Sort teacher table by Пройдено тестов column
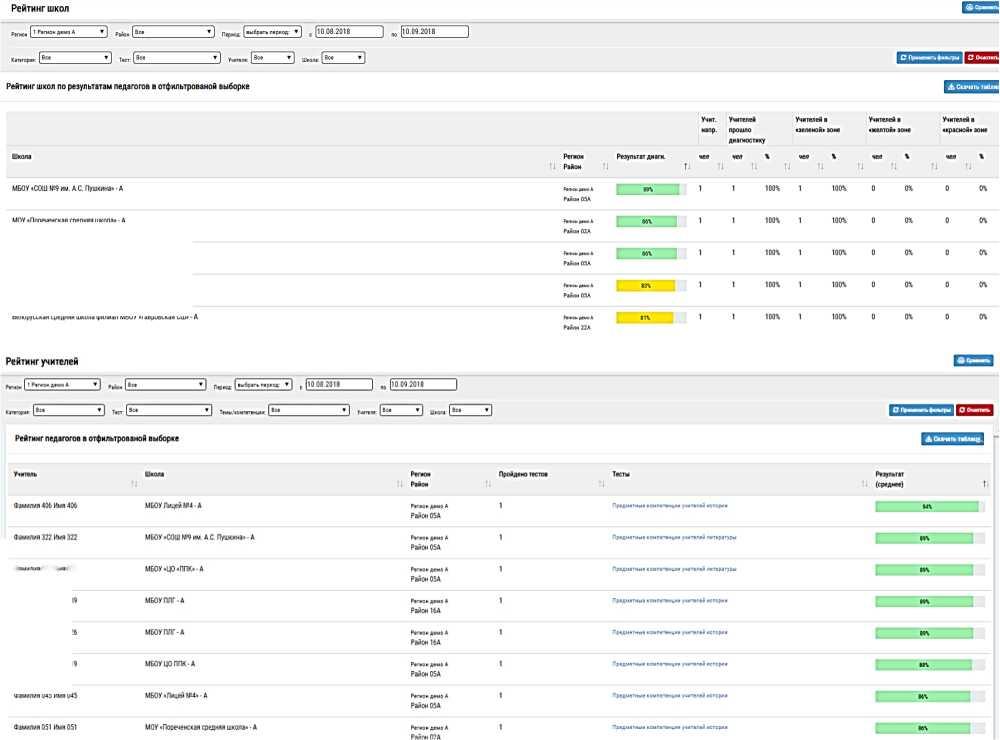This screenshot has width=1000, height=740. click(601, 484)
